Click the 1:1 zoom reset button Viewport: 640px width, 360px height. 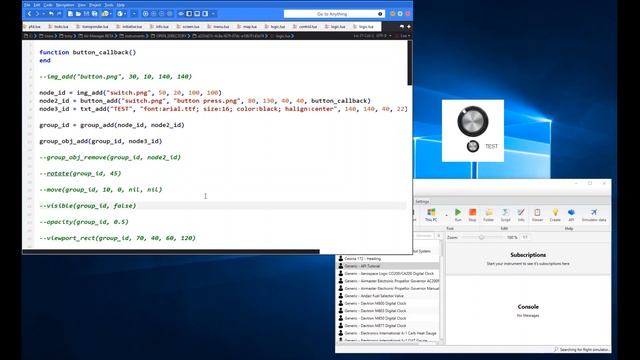tap(525, 237)
